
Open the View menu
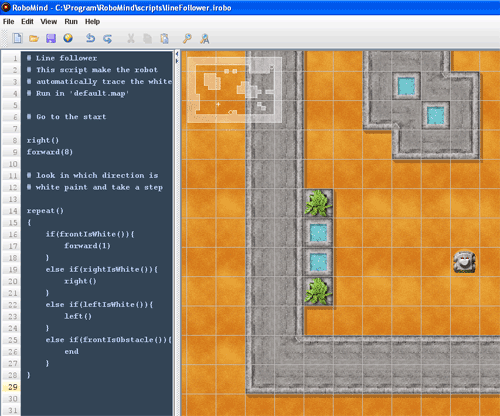pyautogui.click(x=49, y=22)
